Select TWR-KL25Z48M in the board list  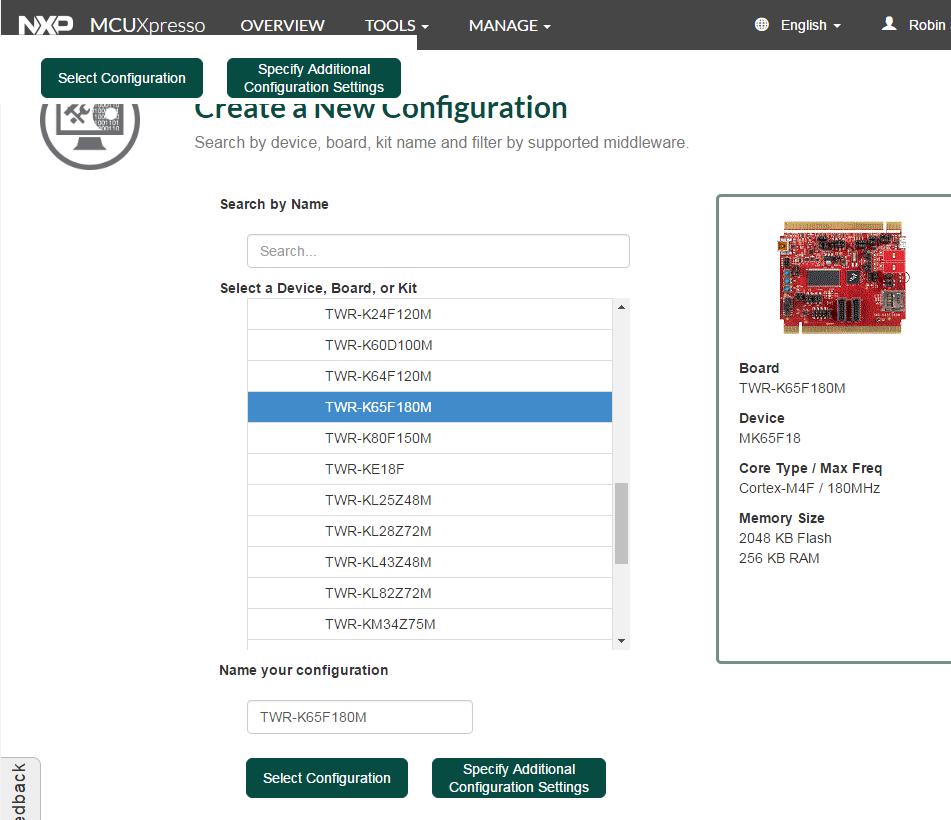(429, 500)
